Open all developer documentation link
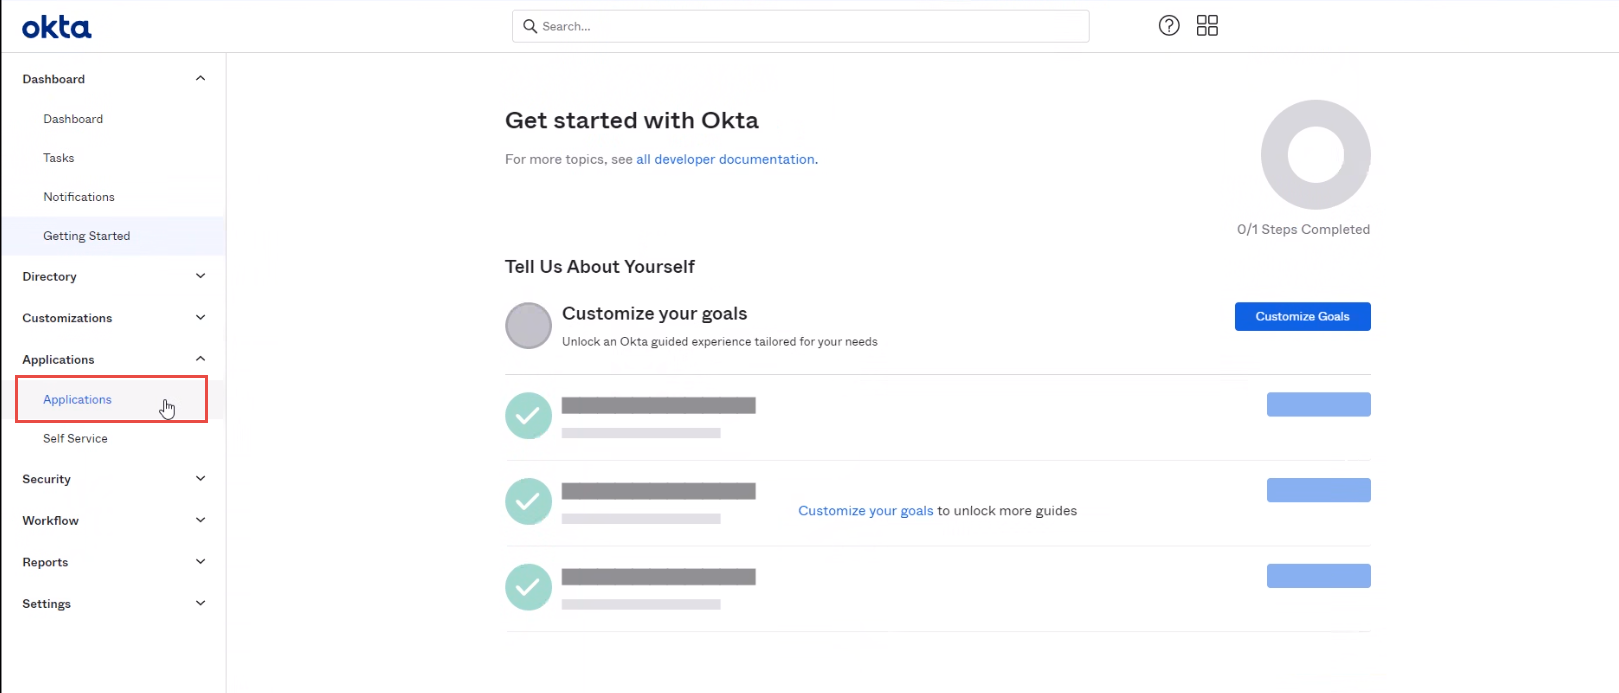 pyautogui.click(x=725, y=160)
